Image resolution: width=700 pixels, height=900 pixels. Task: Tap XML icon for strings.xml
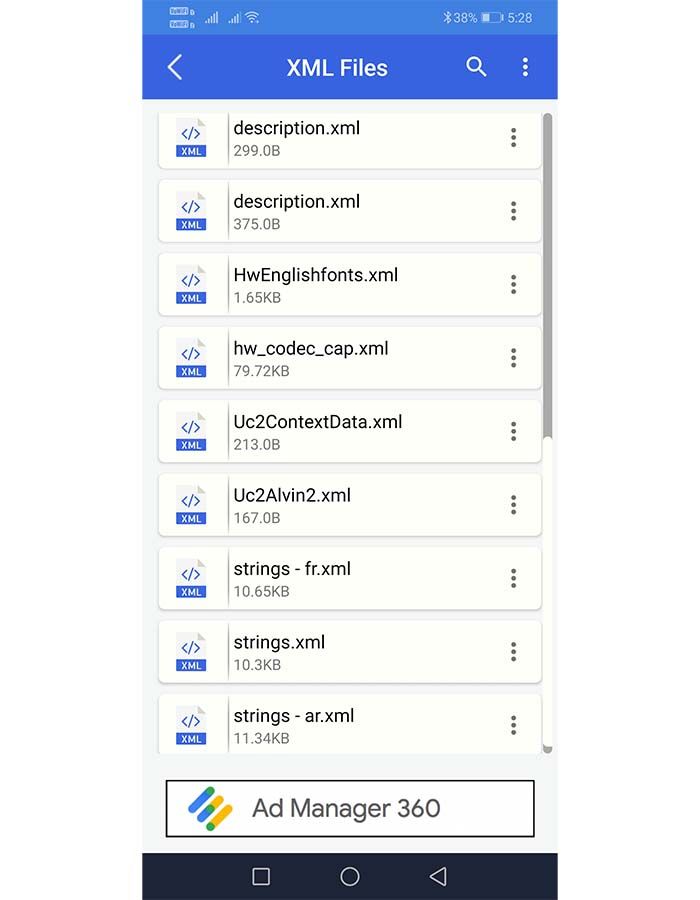point(191,652)
